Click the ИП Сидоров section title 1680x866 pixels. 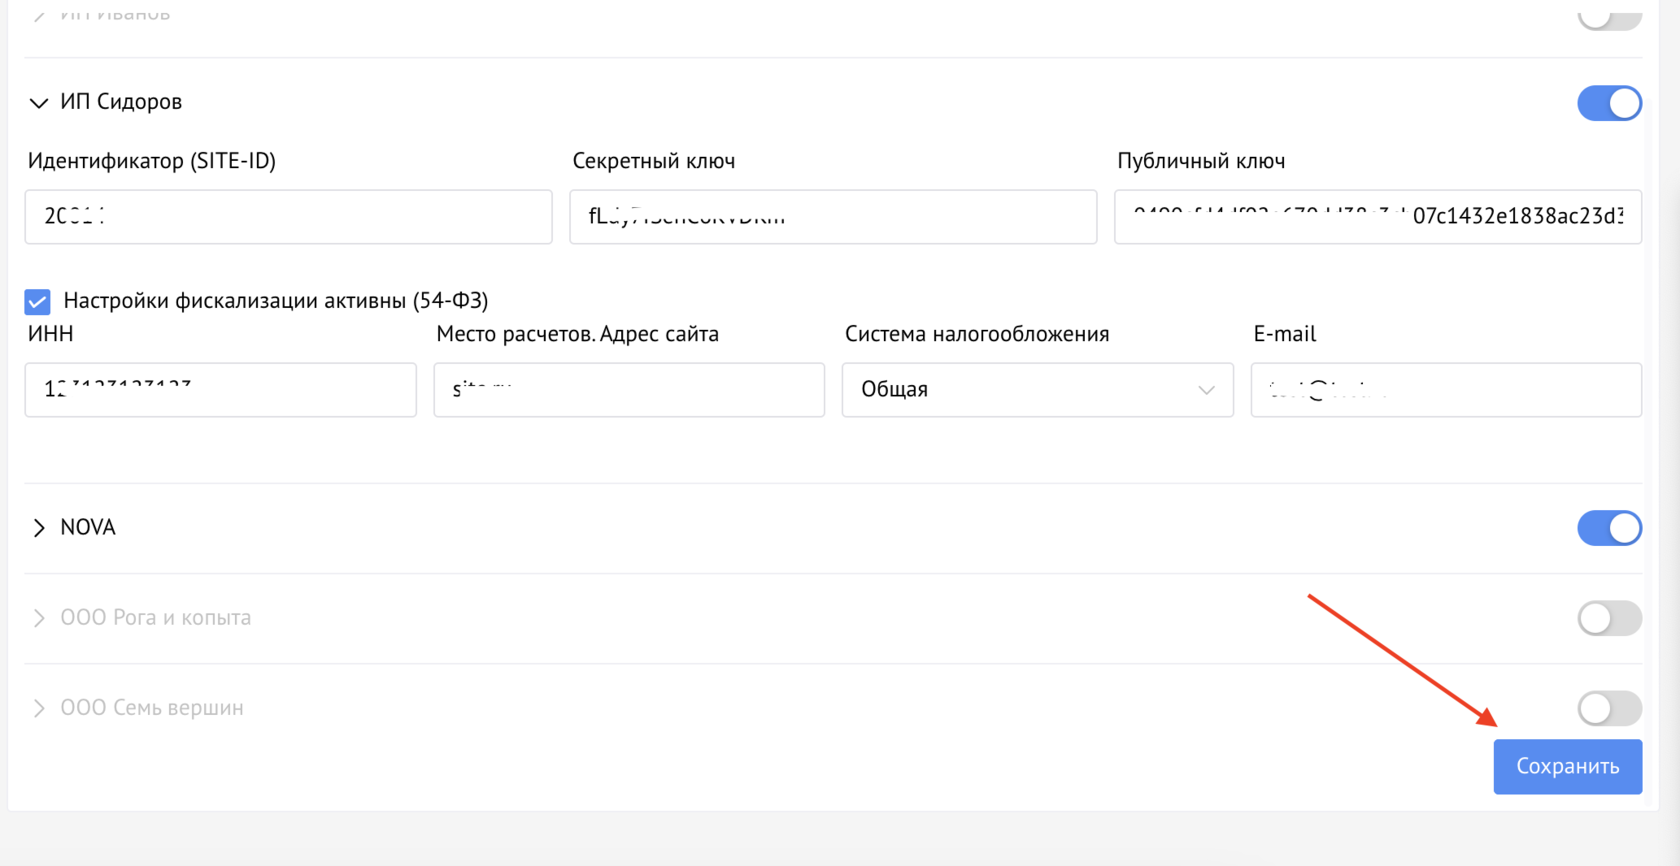121,102
